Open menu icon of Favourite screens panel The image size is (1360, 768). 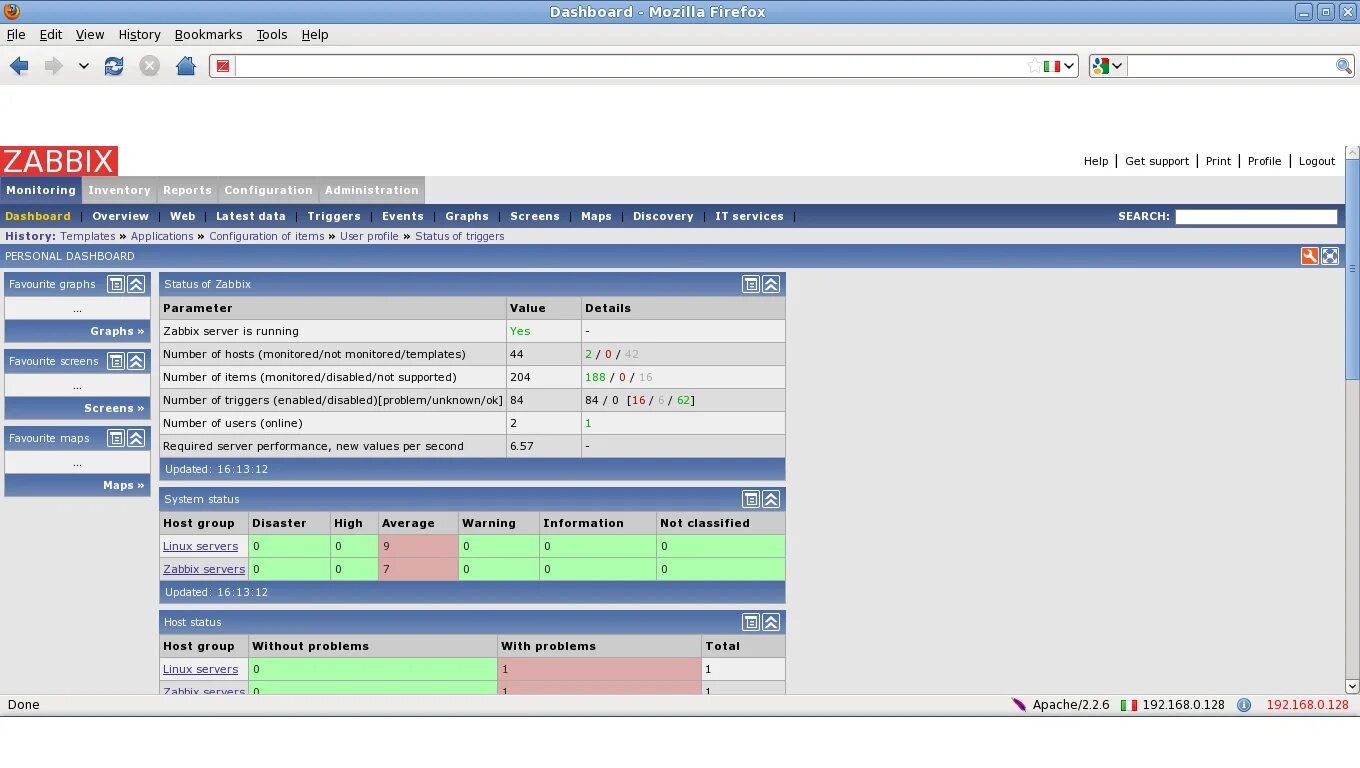point(116,361)
